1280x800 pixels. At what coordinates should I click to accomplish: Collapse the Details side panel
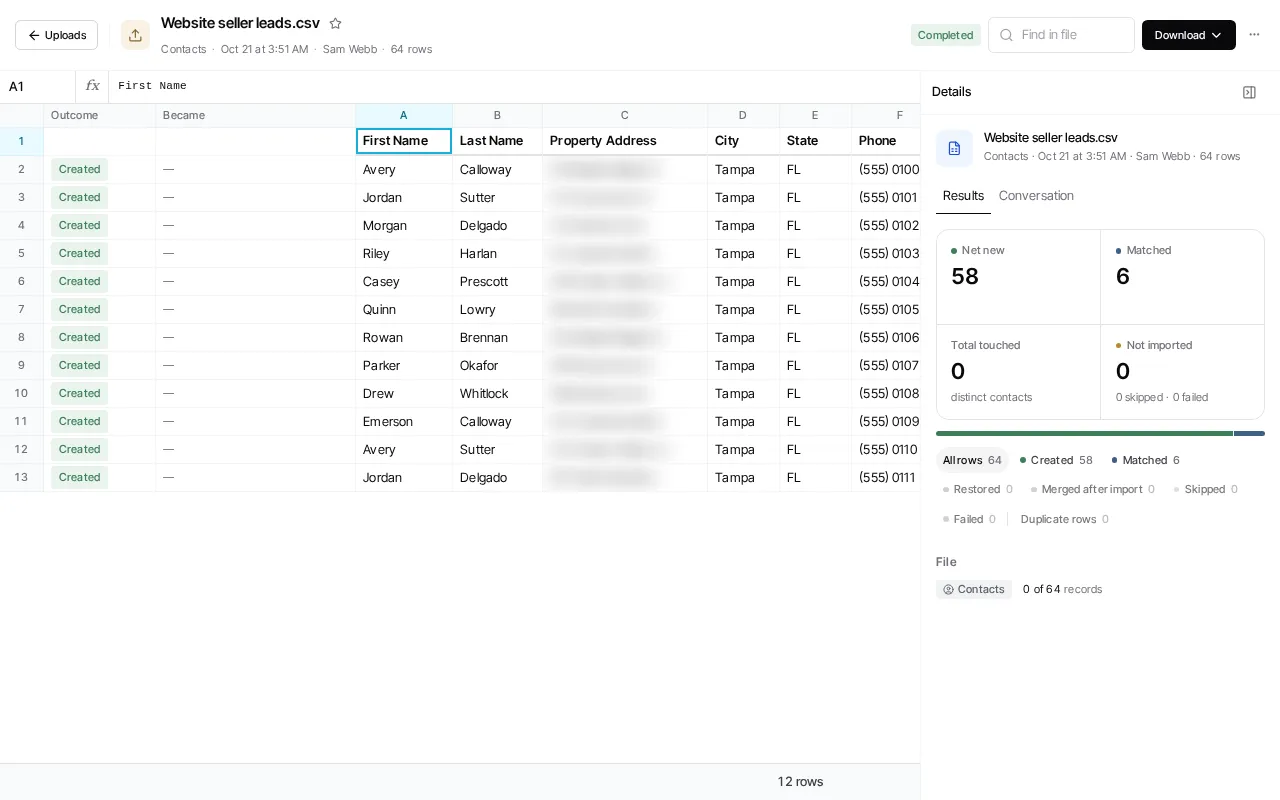click(1249, 92)
